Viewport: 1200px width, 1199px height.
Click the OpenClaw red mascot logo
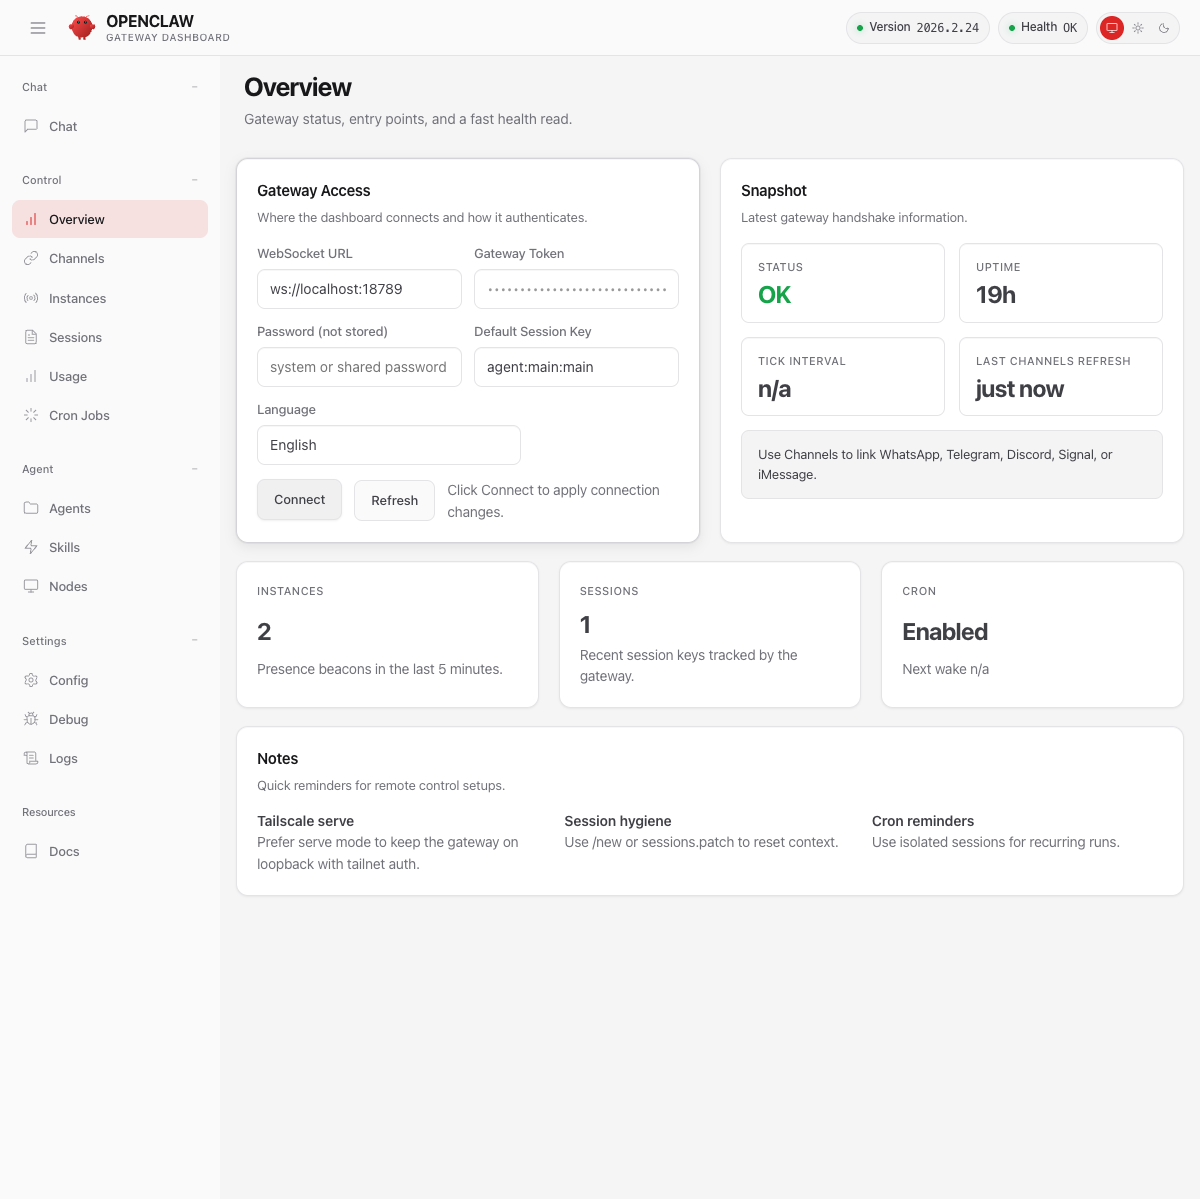[x=82, y=28]
